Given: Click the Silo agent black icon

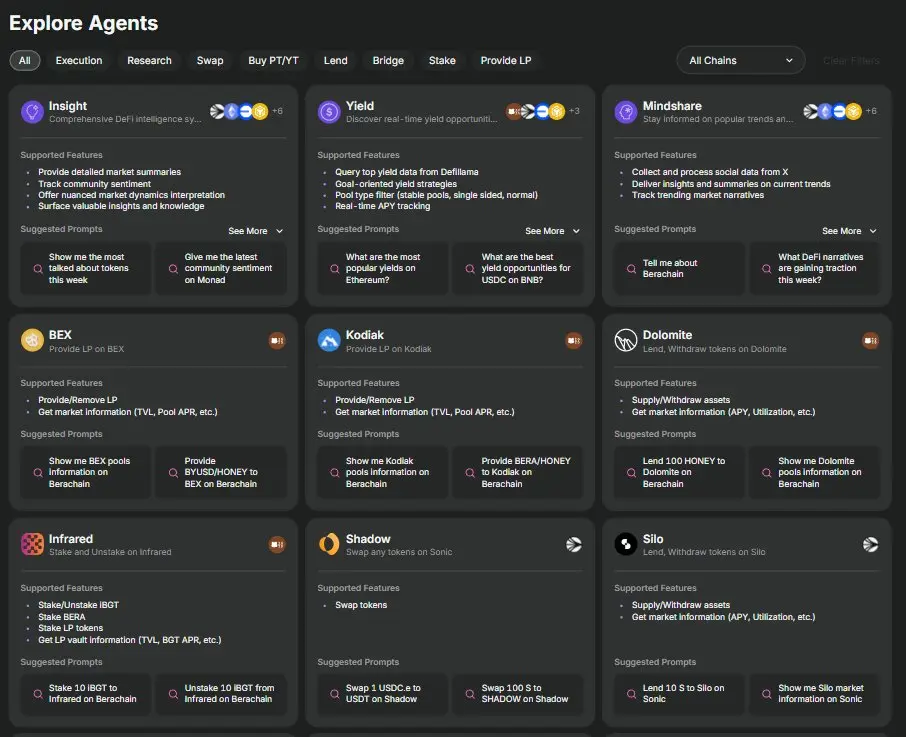Looking at the screenshot, I should pos(626,544).
